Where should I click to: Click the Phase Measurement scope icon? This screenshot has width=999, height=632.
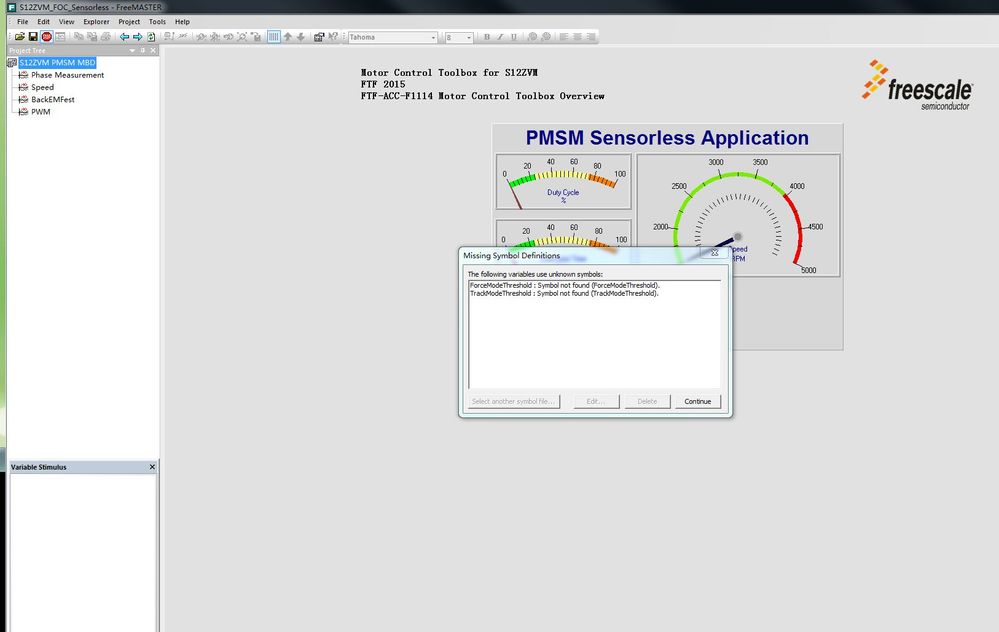[x=24, y=75]
